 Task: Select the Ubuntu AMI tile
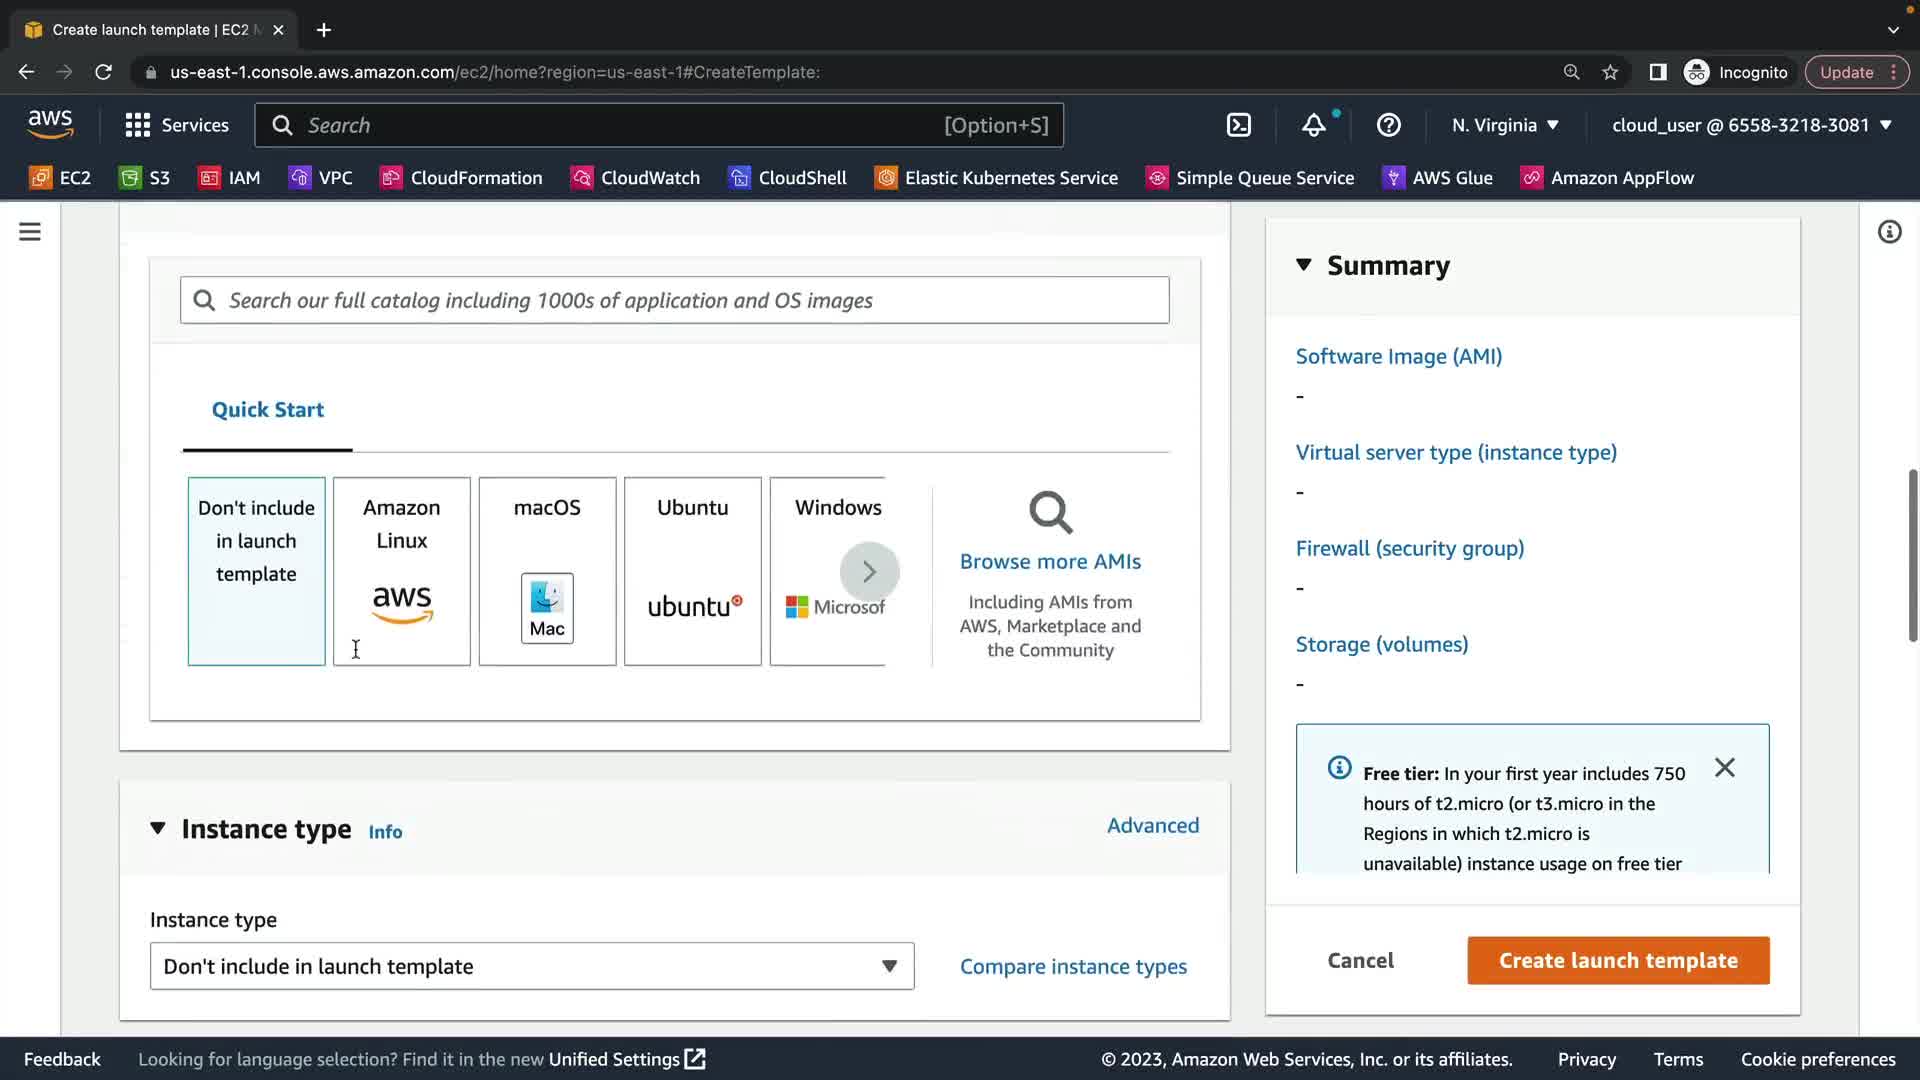coord(692,571)
